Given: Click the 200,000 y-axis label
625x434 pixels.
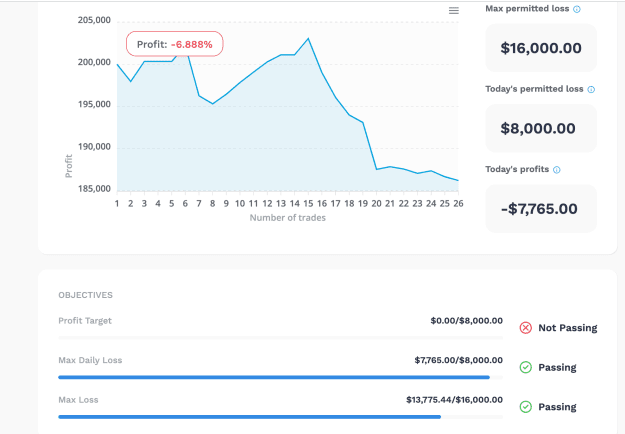Looking at the screenshot, I should click(x=94, y=62).
